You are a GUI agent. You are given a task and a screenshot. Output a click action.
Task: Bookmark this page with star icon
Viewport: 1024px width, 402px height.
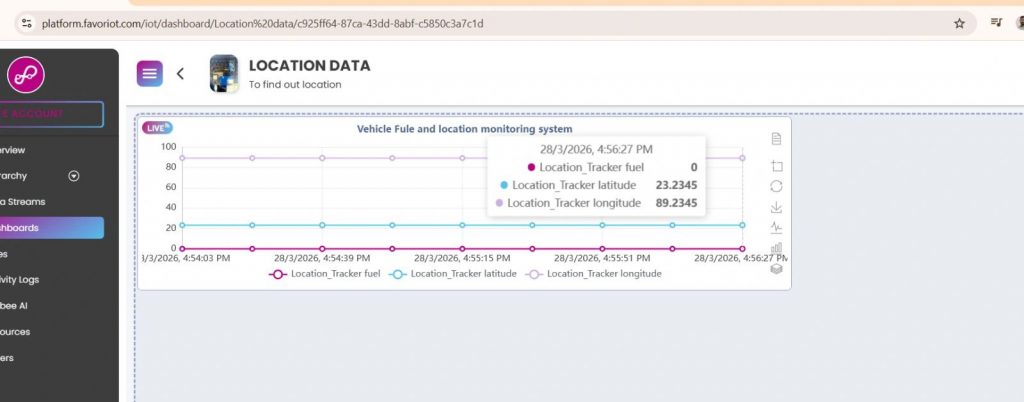(959, 23)
